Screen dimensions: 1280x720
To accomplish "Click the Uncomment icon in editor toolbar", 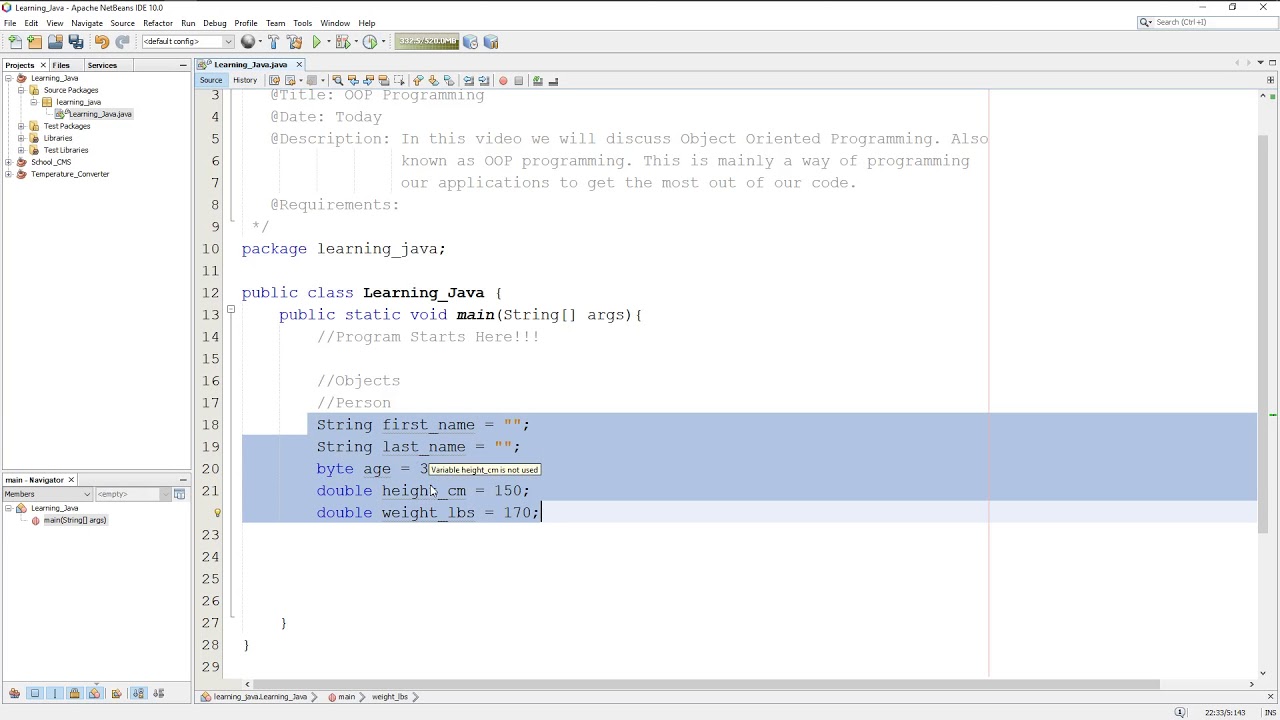I will pos(553,80).
